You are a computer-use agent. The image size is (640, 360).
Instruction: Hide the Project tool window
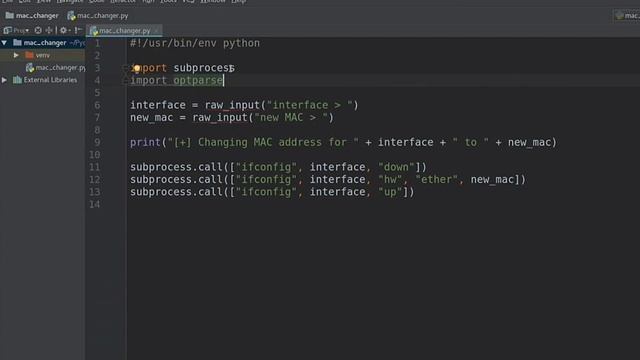click(x=78, y=30)
